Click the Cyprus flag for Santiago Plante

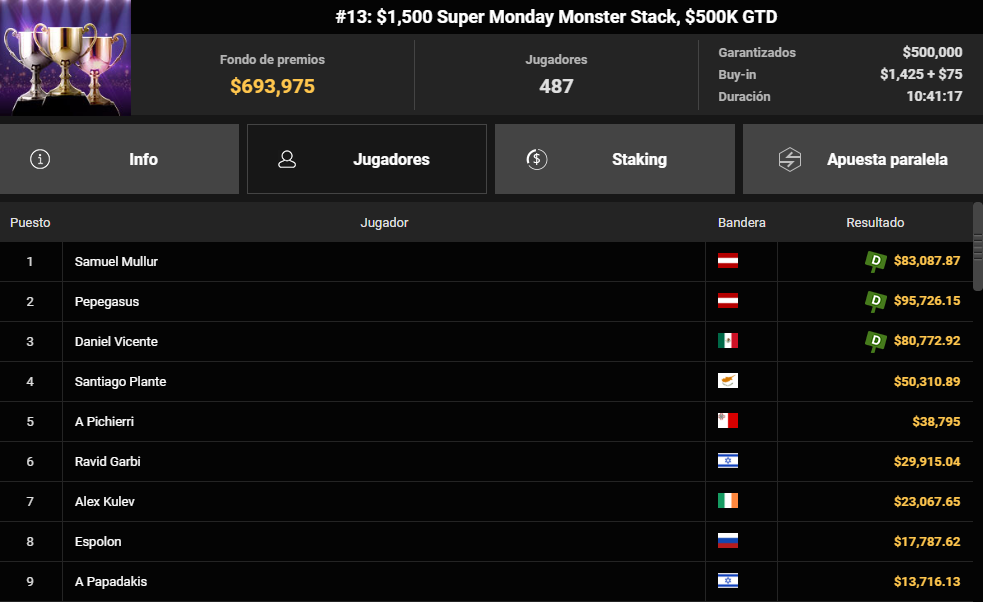(x=728, y=381)
